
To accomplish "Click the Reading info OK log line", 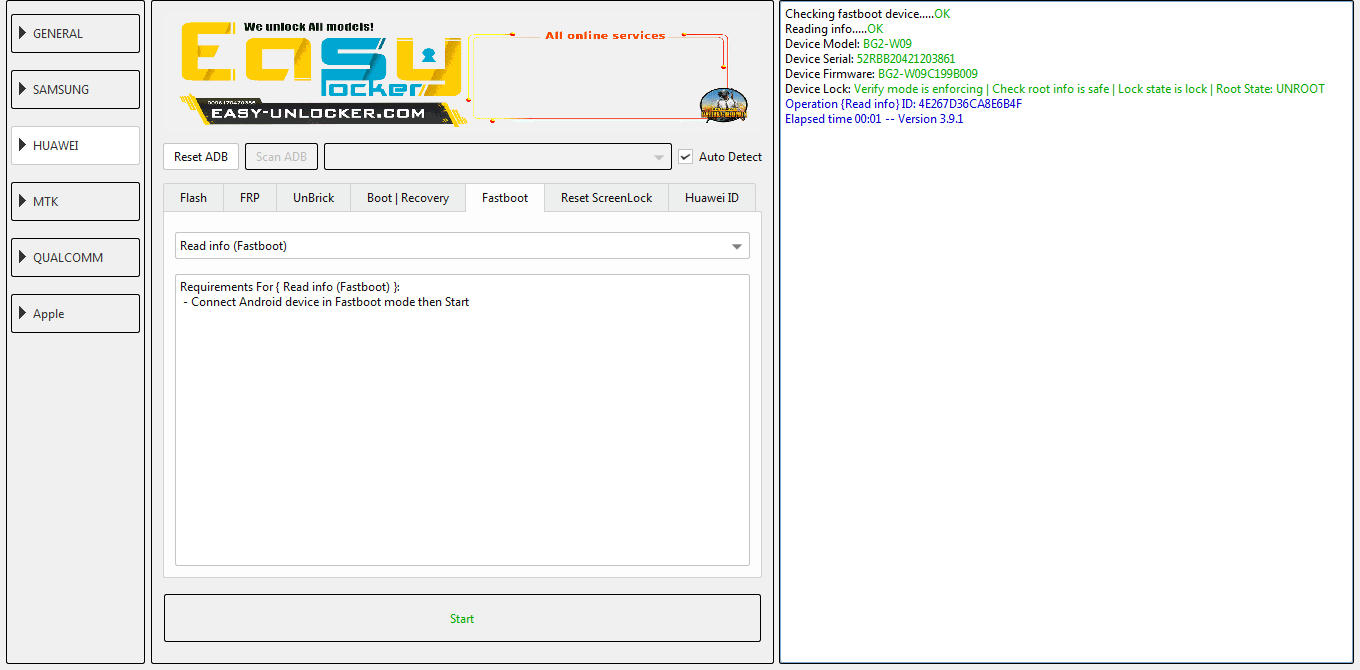I will pos(835,29).
